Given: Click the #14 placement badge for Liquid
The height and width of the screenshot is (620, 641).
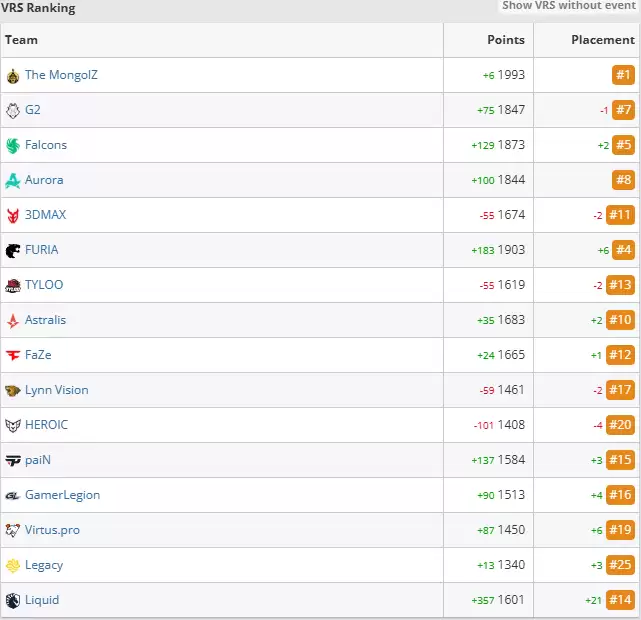Looking at the screenshot, I should pyautogui.click(x=620, y=600).
